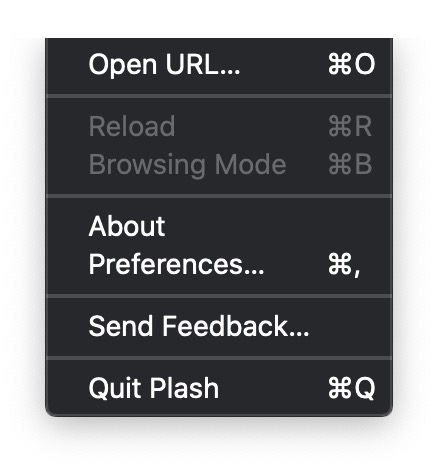Open Preferences… from the menu
Image resolution: width=438 pixels, height=470 pixels.
click(x=219, y=264)
